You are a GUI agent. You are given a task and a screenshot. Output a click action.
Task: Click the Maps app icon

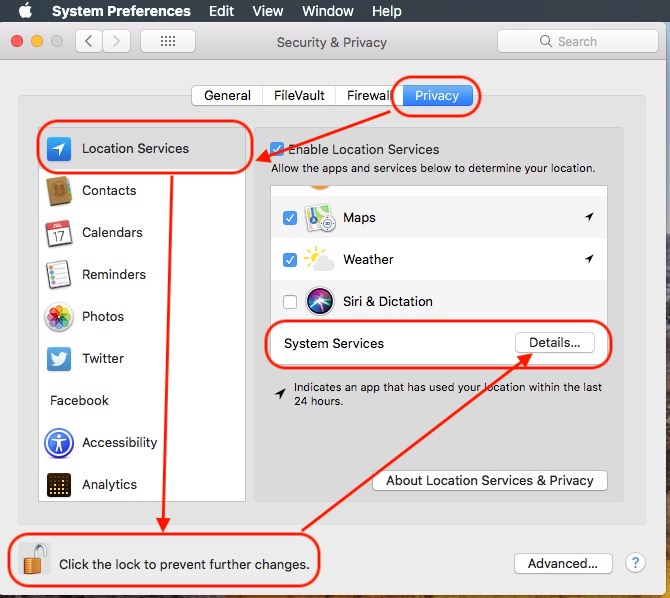click(320, 218)
